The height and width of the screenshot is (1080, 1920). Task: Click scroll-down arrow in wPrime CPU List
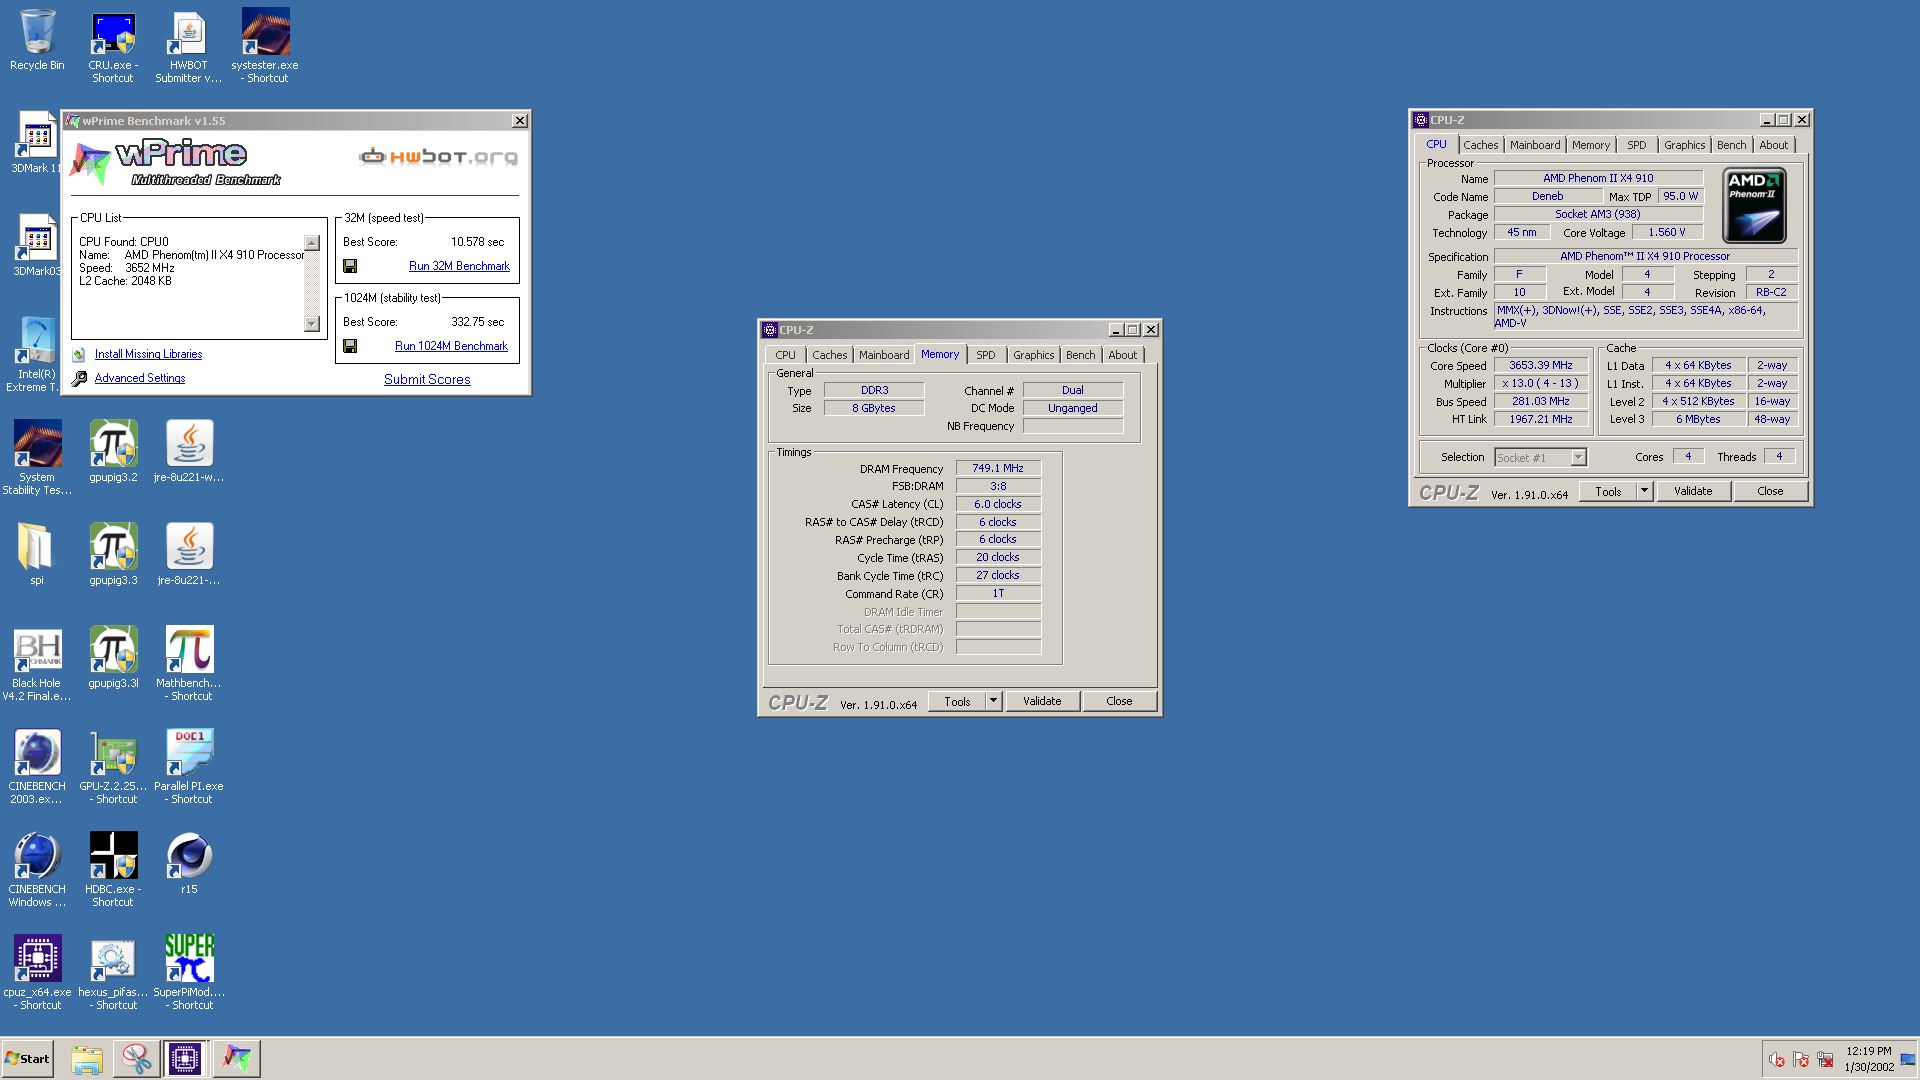point(312,323)
